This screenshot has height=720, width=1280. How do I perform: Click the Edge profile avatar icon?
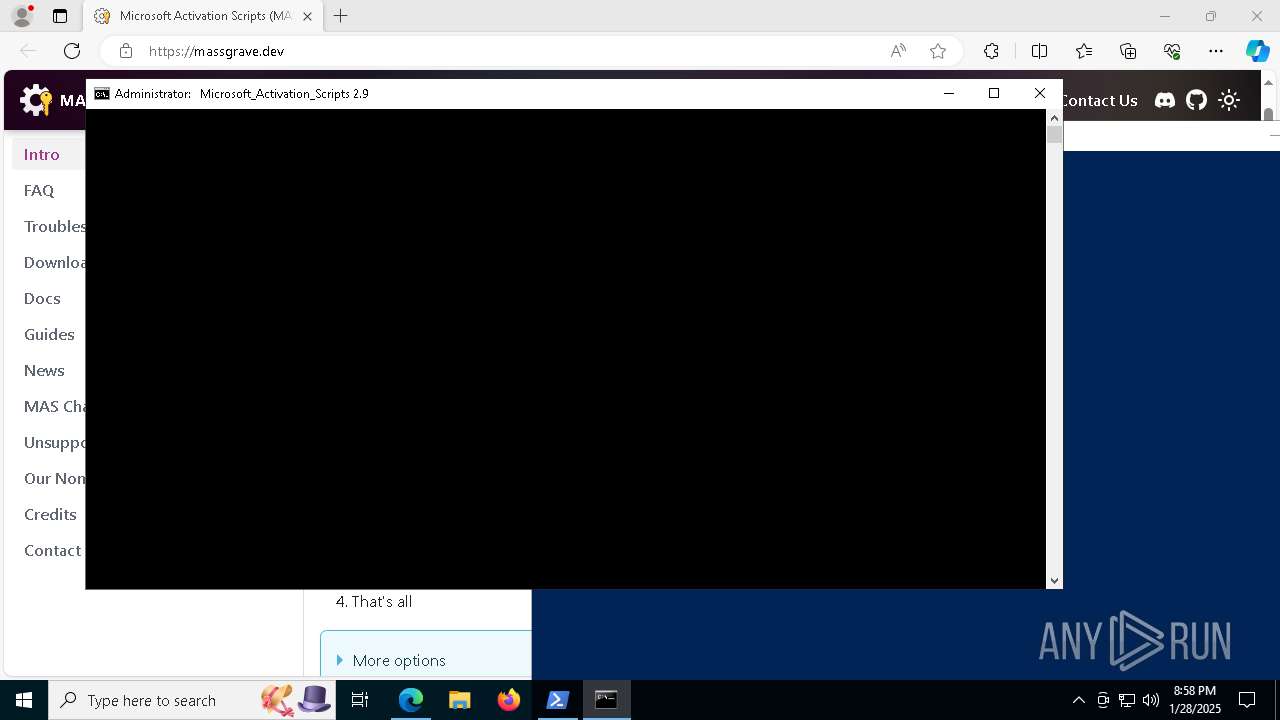click(21, 16)
